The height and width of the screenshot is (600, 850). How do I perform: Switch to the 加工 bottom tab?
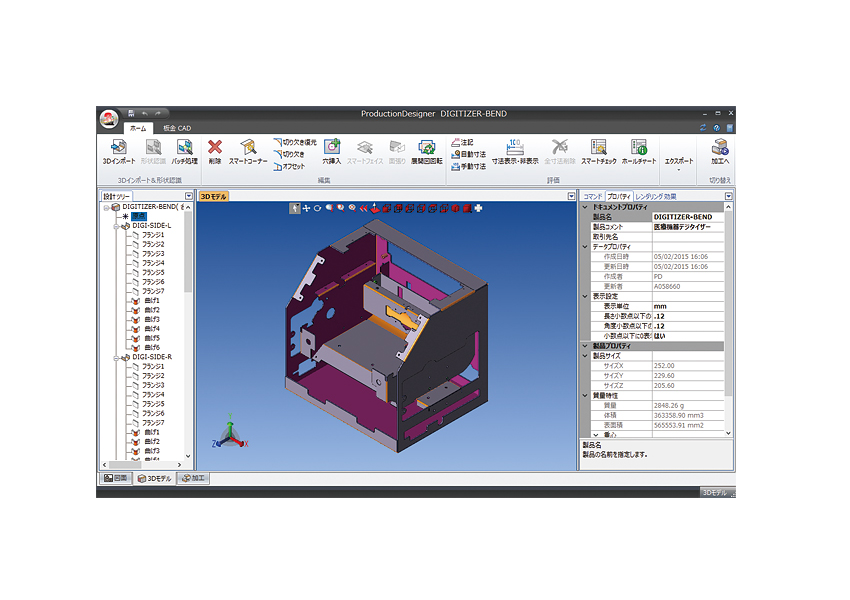pyautogui.click(x=194, y=479)
